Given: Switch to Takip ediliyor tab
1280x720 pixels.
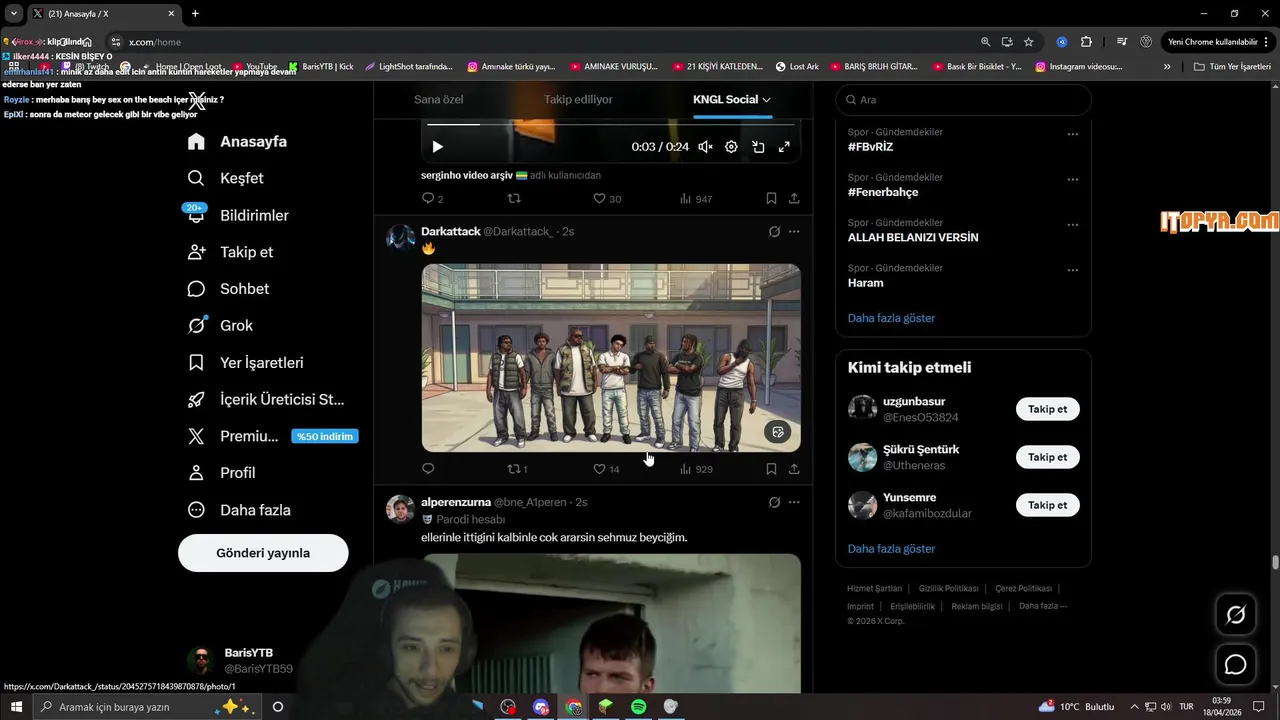Looking at the screenshot, I should (578, 100).
